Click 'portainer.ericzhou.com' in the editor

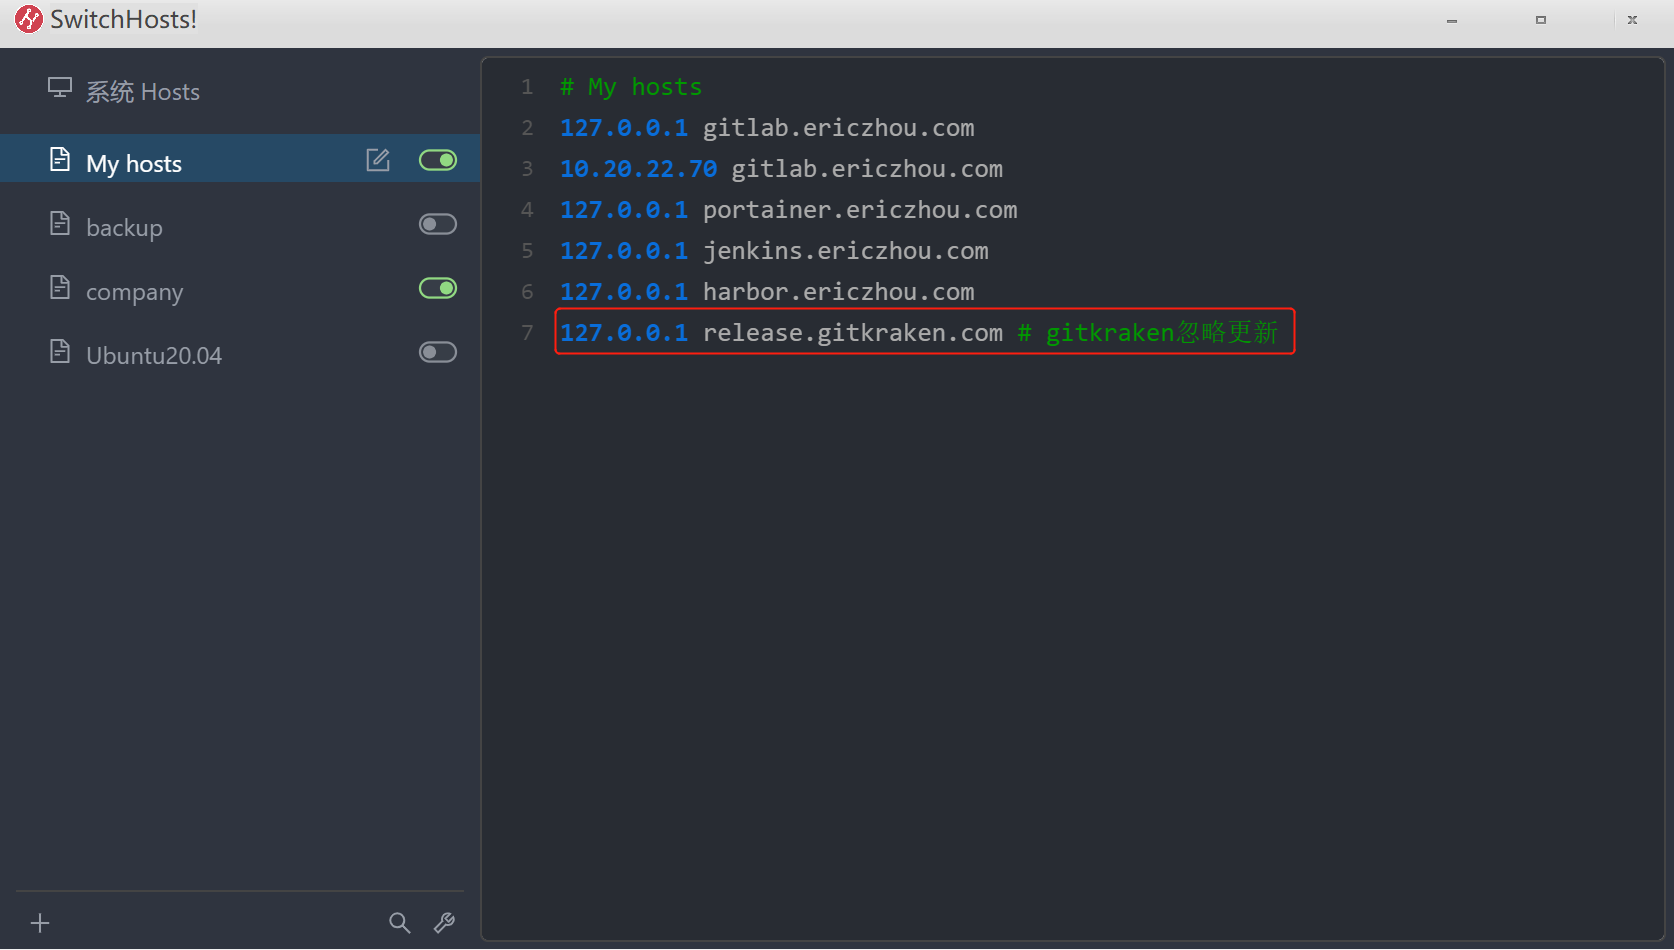click(x=860, y=210)
